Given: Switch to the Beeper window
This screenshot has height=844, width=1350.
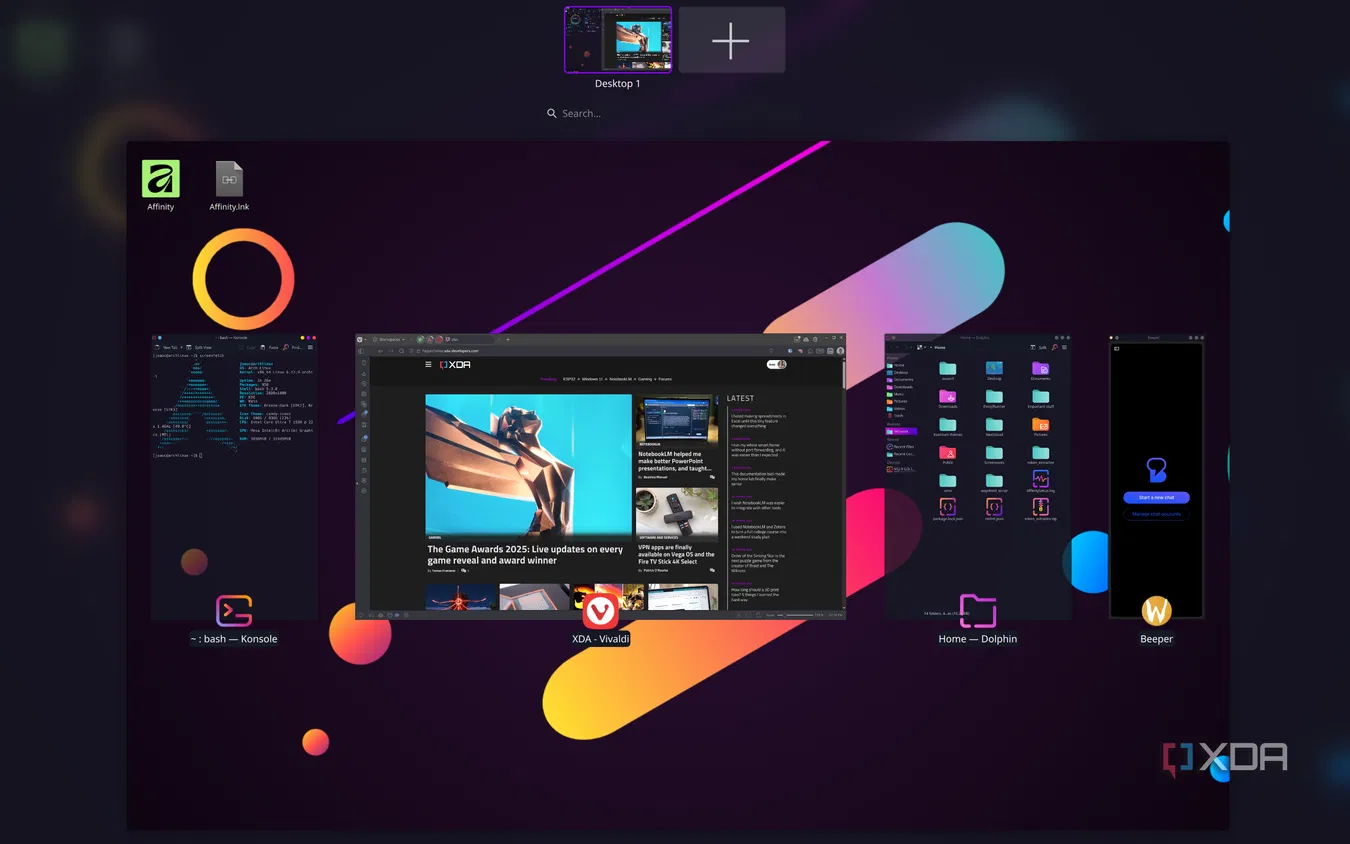Looking at the screenshot, I should point(1156,477).
